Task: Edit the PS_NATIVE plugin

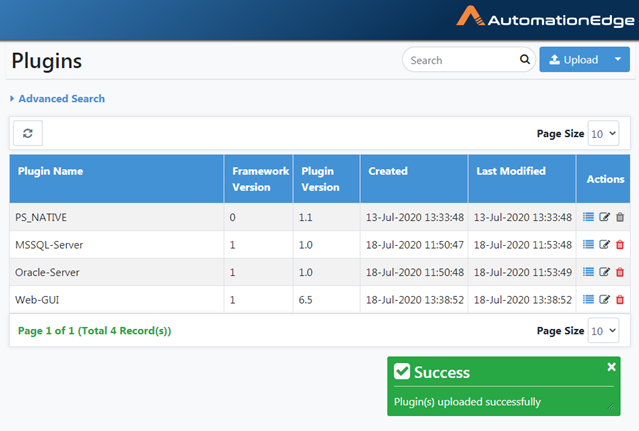Action: point(604,217)
